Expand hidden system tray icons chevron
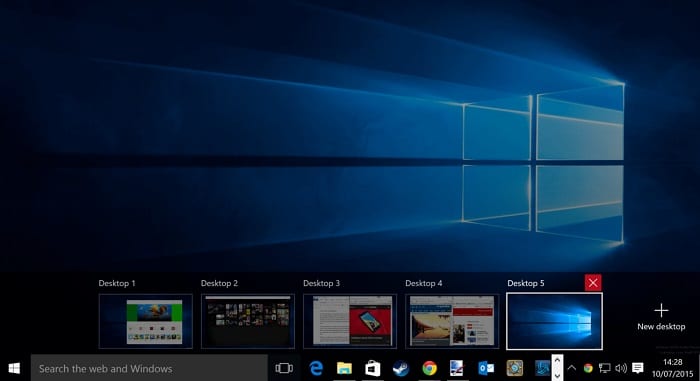The image size is (700, 381). [571, 368]
